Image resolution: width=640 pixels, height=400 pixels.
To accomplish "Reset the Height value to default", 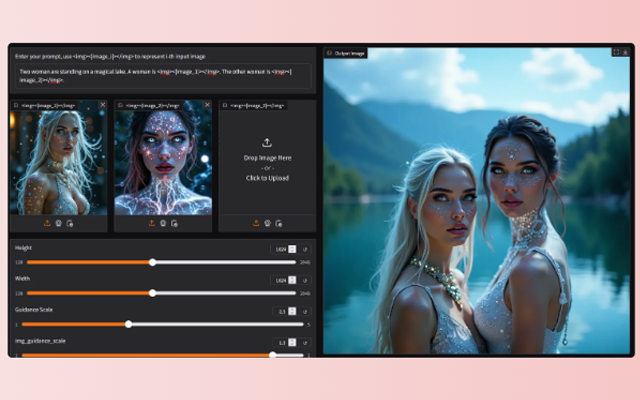I will tap(305, 249).
